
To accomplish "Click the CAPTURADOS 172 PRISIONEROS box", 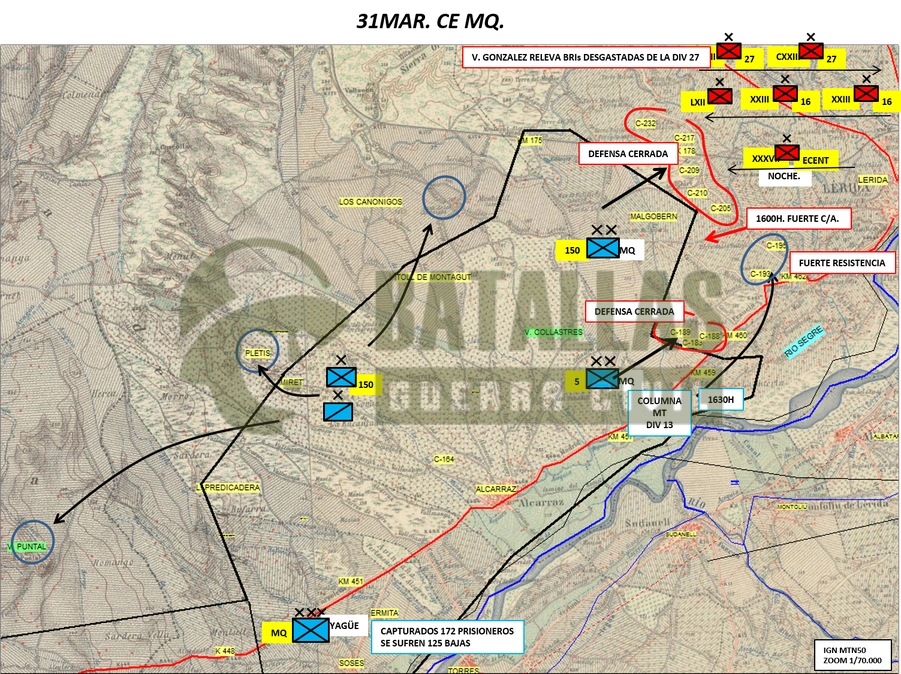I will point(447,637).
